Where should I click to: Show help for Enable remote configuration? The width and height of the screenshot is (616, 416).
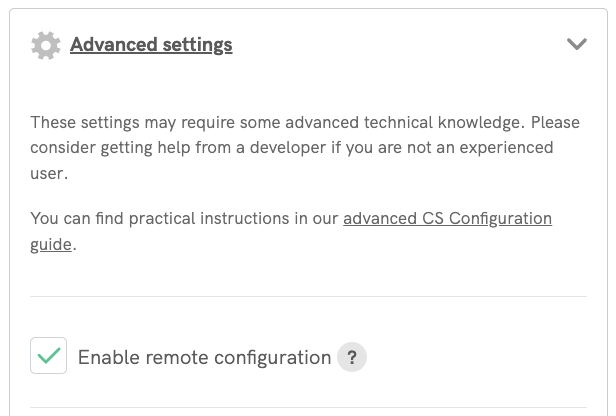coord(351,357)
